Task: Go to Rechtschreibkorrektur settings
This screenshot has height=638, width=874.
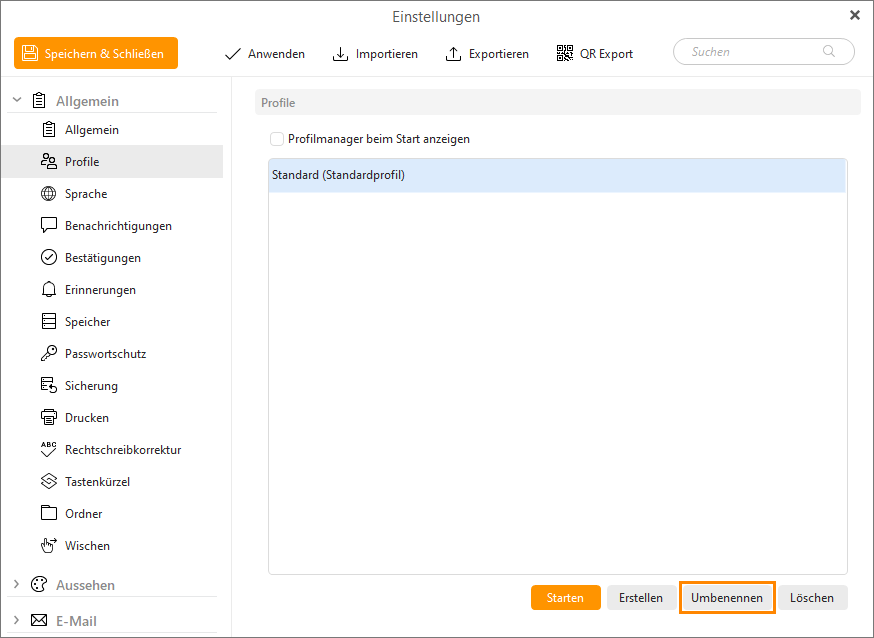Action: click(x=122, y=450)
